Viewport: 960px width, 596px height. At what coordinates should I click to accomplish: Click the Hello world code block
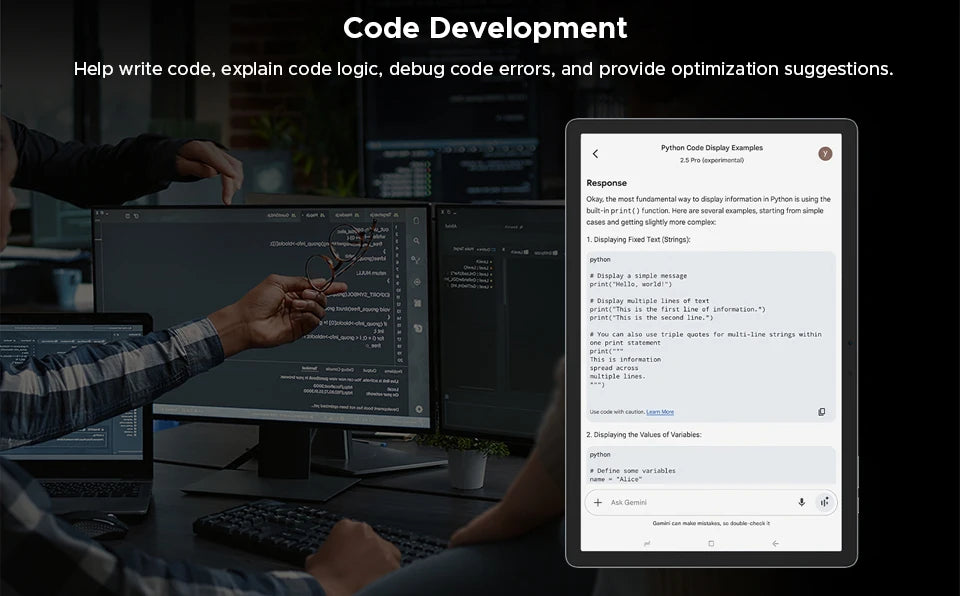tap(710, 330)
